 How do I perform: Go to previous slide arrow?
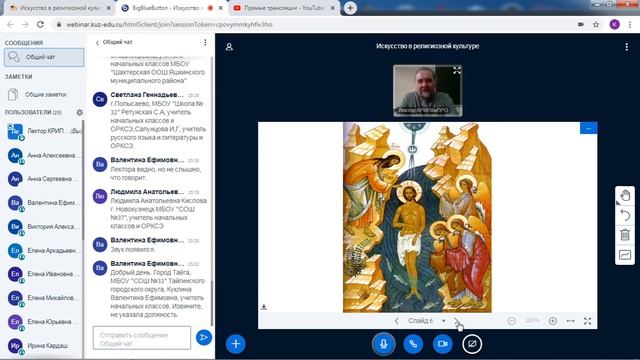tap(396, 321)
